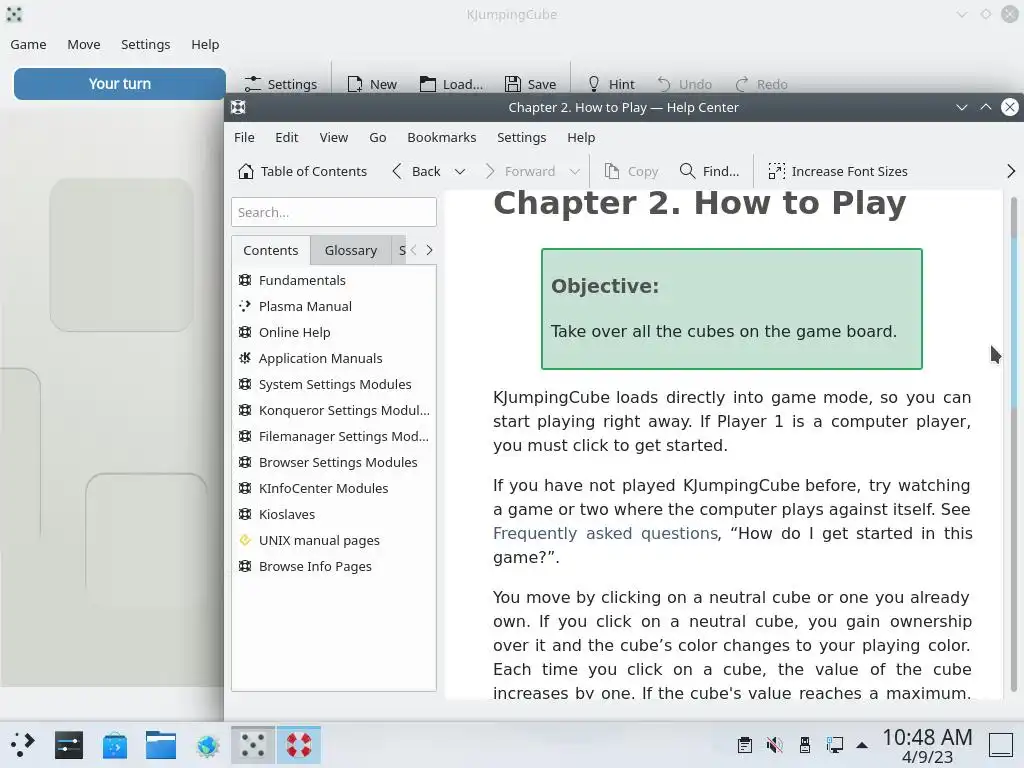Open the KDE application launcher
The width and height of the screenshot is (1024, 768).
22,744
